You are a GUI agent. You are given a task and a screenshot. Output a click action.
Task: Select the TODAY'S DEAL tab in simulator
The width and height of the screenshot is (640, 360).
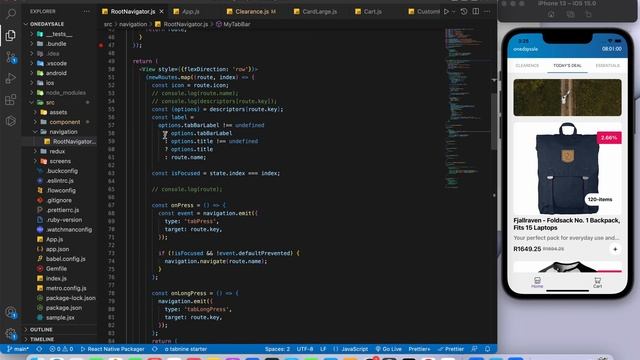(x=567, y=66)
